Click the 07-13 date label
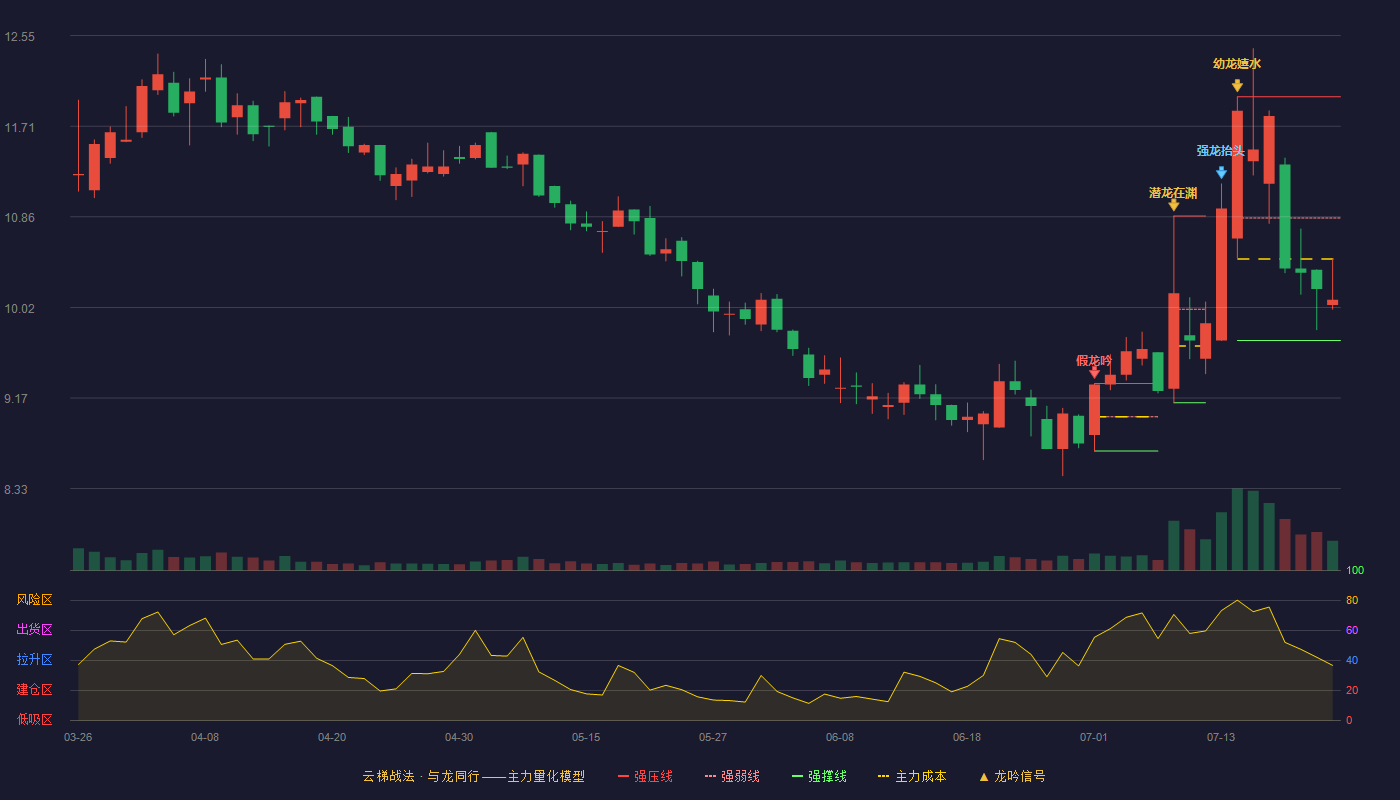Viewport: 1400px width, 800px height. (x=1221, y=737)
